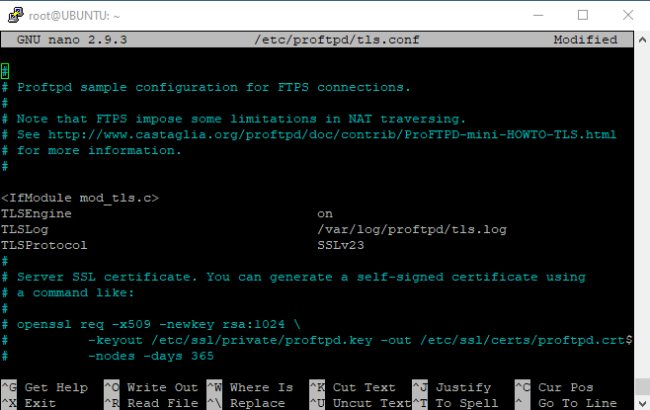Click the 'openssl req -x509 -newkey rsa:1024' line
Image resolution: width=650 pixels, height=410 pixels.
(150, 324)
